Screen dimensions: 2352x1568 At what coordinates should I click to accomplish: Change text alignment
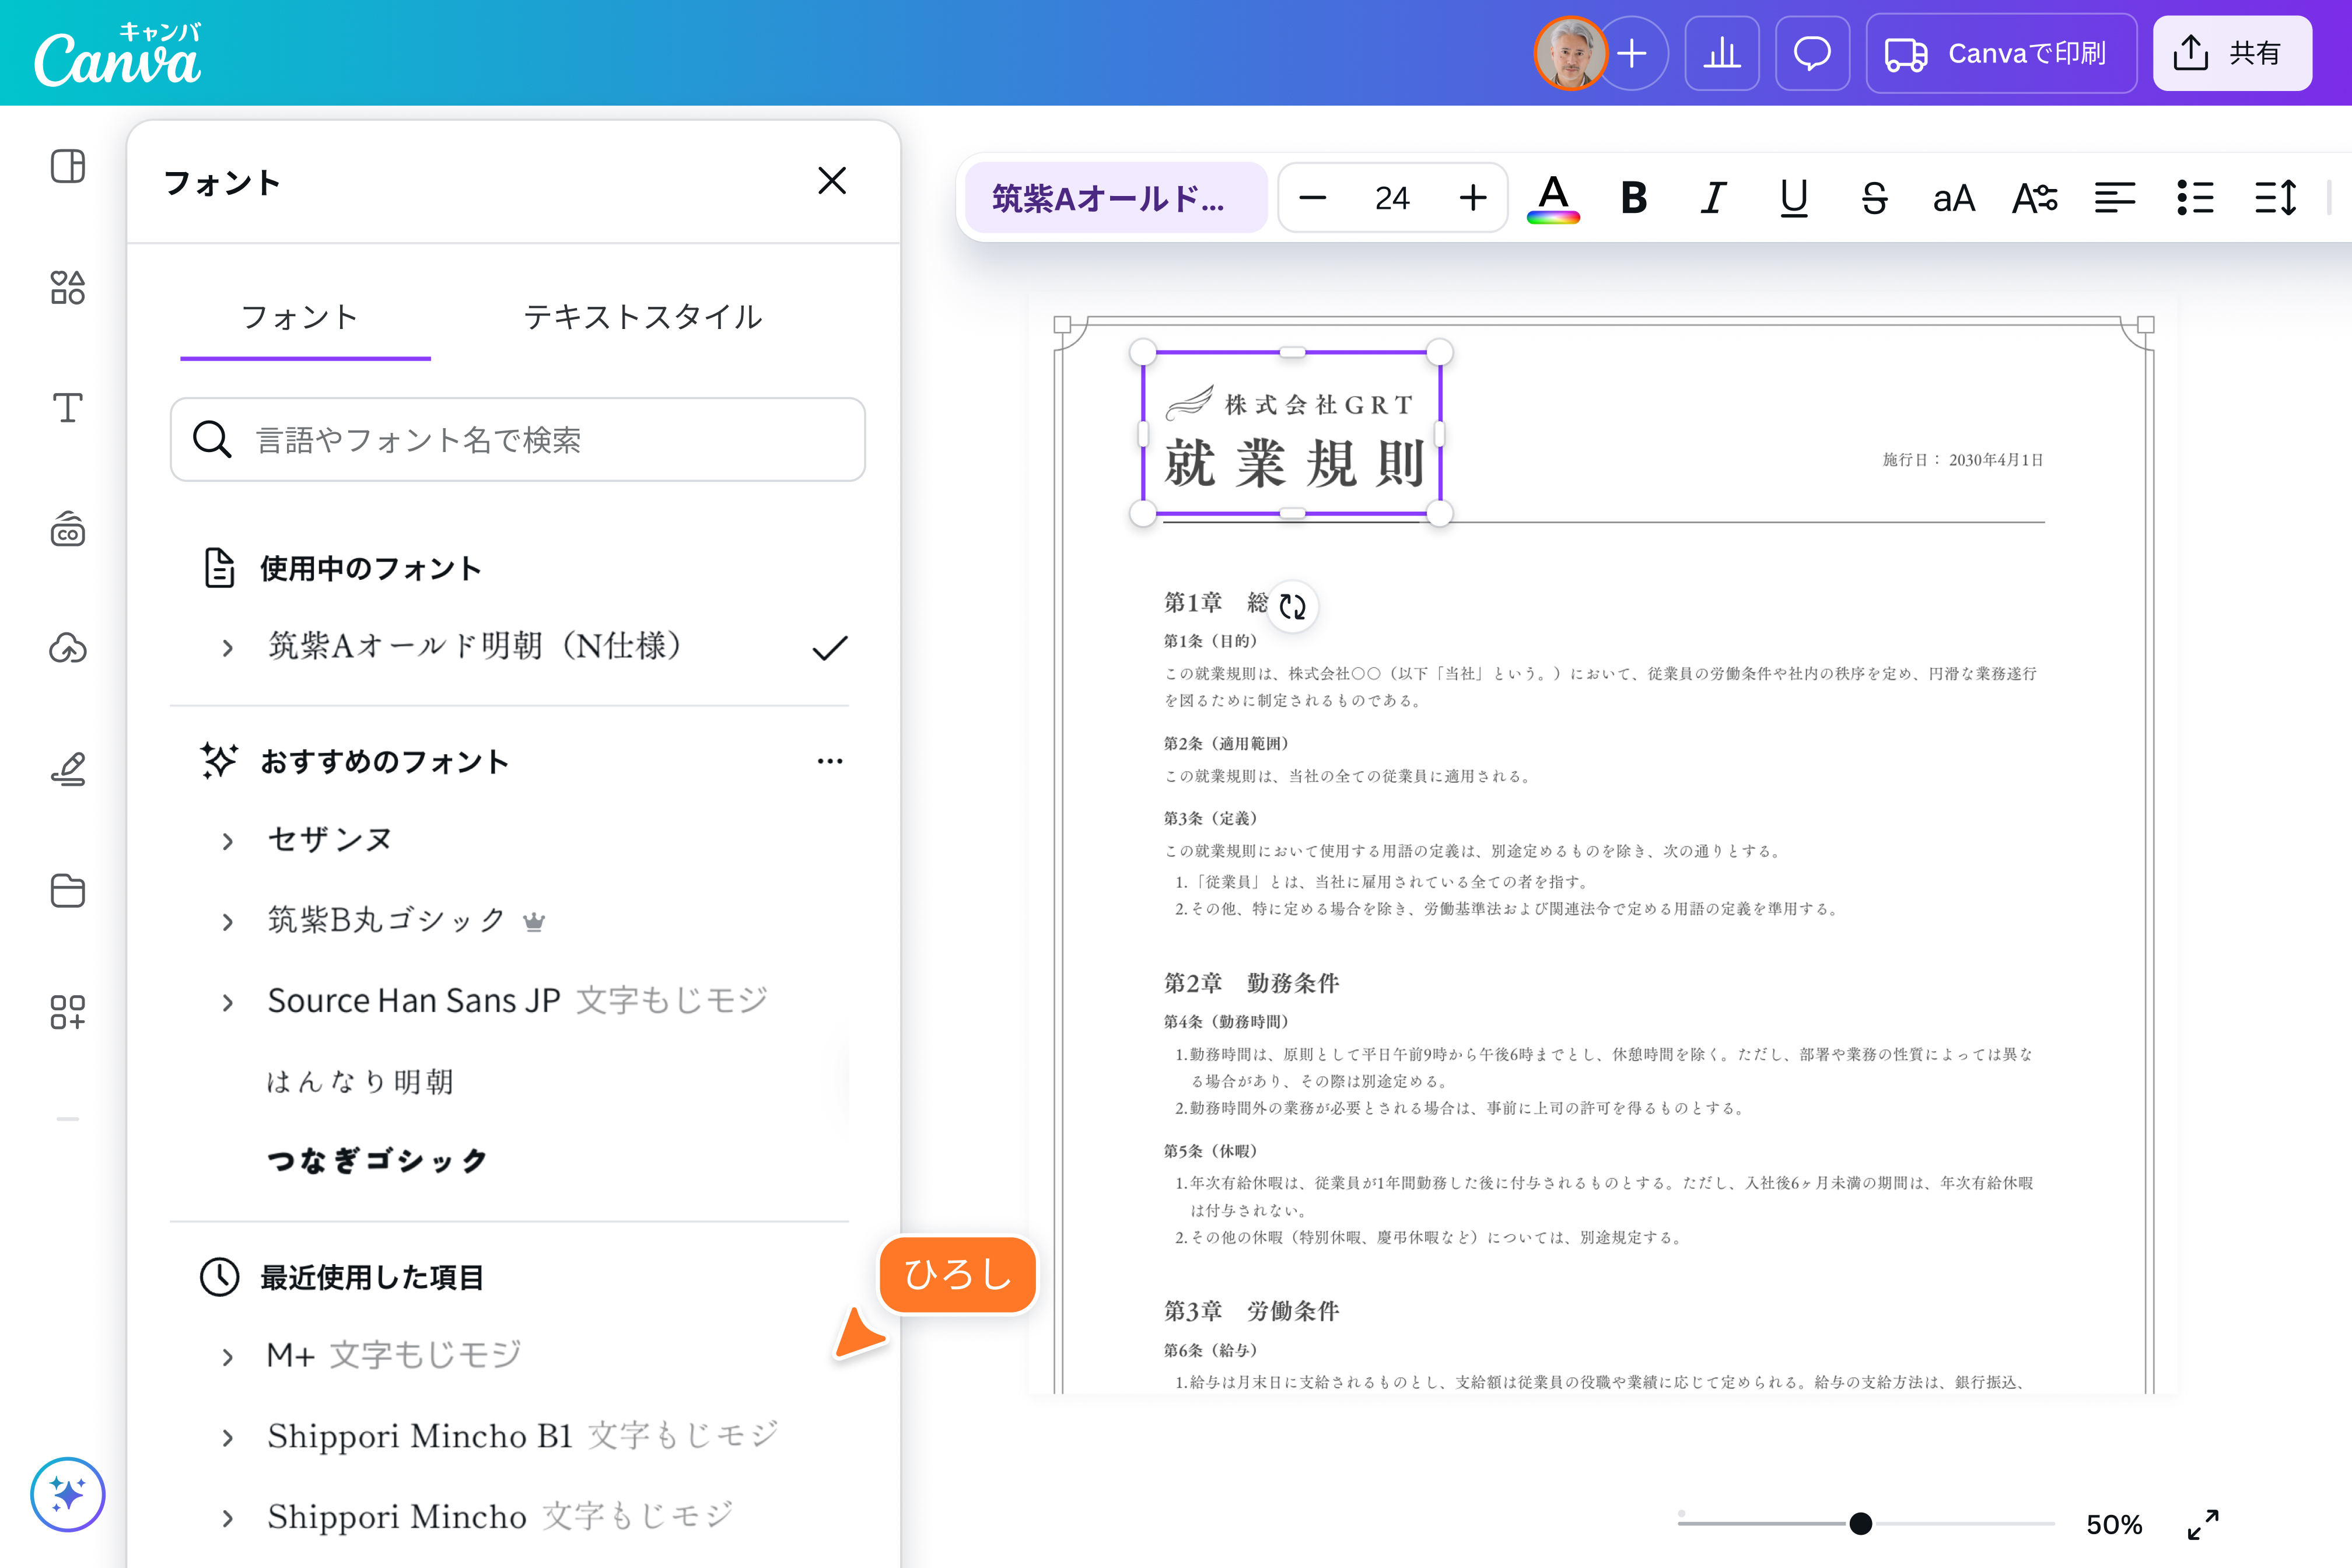tap(2115, 198)
